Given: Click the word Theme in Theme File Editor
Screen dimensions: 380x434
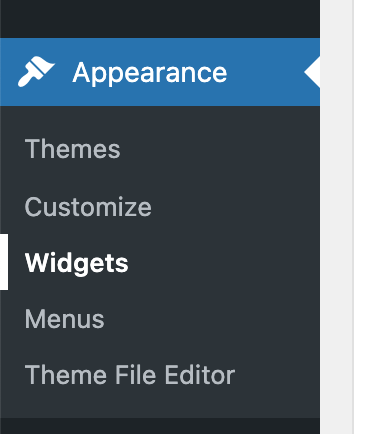Looking at the screenshot, I should point(66,375).
